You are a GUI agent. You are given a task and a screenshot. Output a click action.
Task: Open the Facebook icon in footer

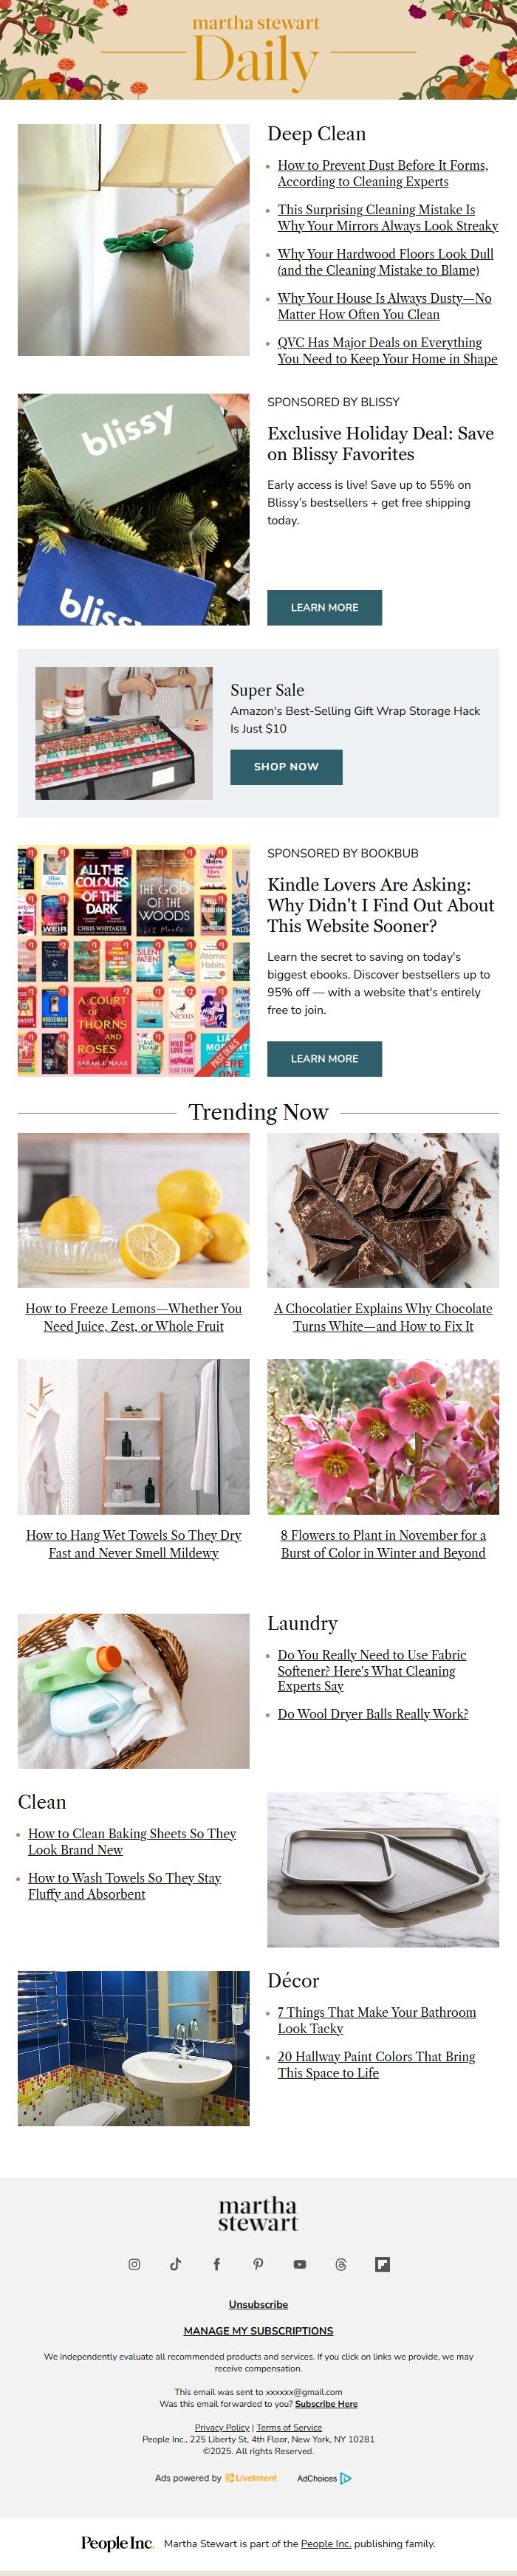[217, 2264]
